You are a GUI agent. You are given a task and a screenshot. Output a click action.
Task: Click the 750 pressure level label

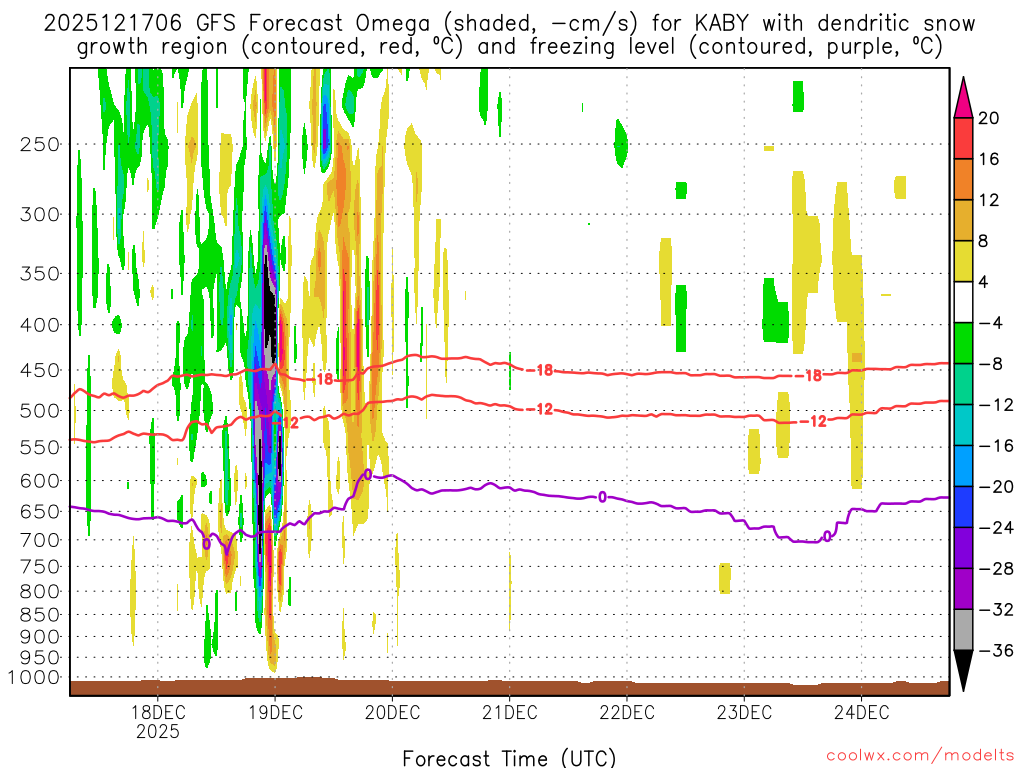click(x=40, y=567)
